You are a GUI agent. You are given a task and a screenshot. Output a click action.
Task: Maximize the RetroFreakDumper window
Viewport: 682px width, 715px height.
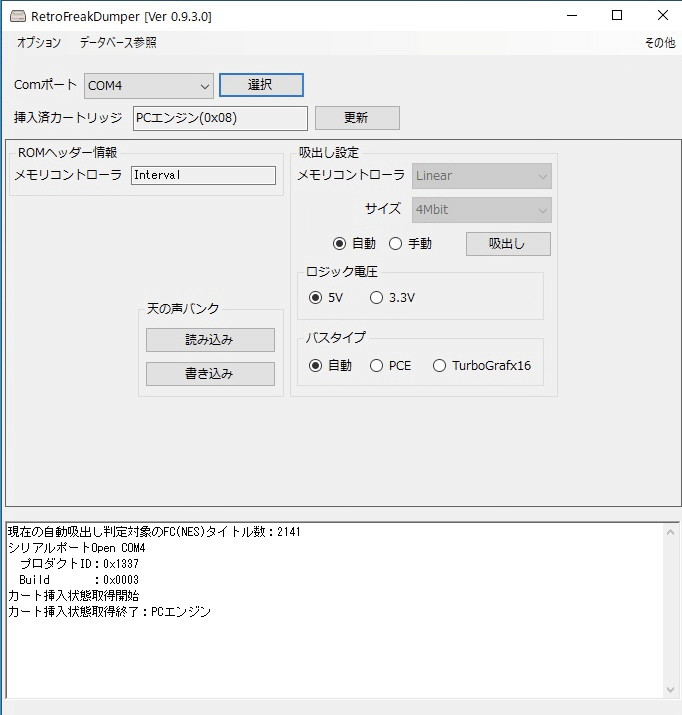coord(617,16)
